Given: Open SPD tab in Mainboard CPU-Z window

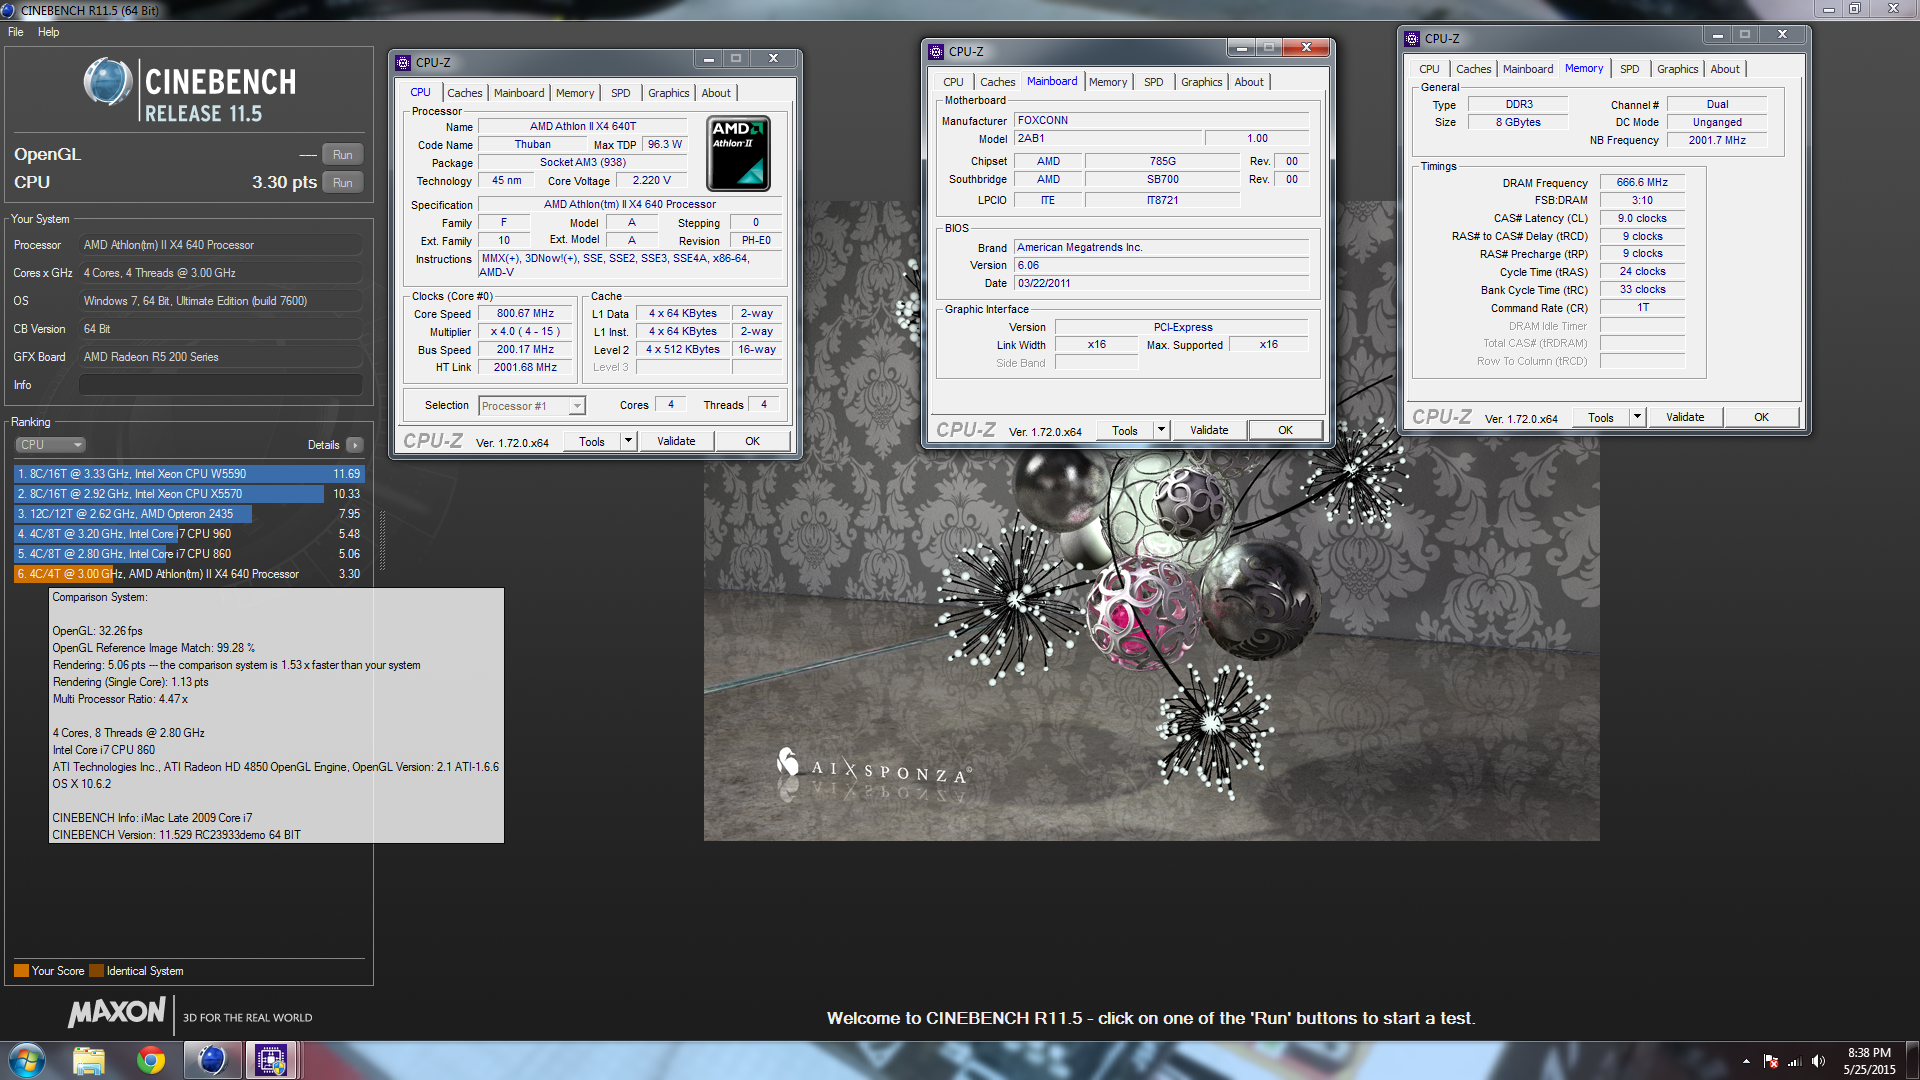Looking at the screenshot, I should [1154, 82].
